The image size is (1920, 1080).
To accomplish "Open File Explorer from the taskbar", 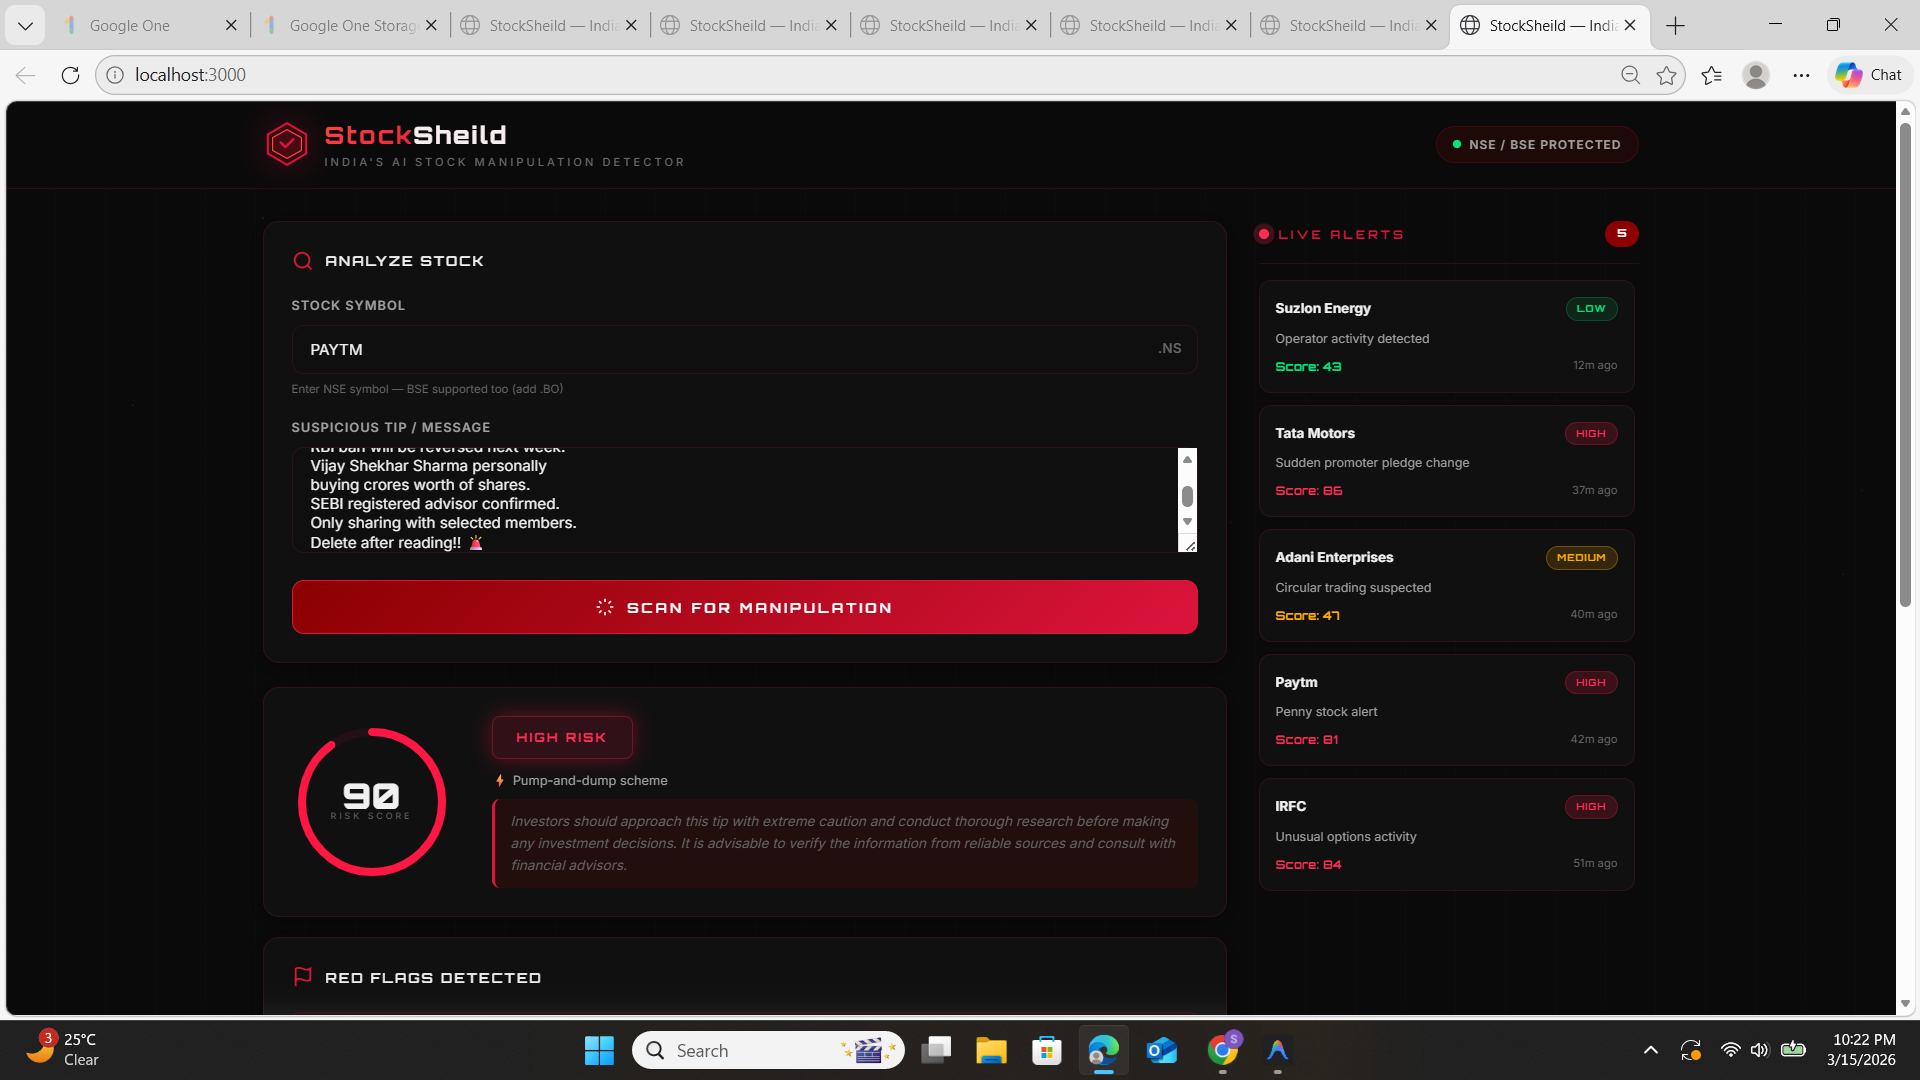I will pos(991,1050).
